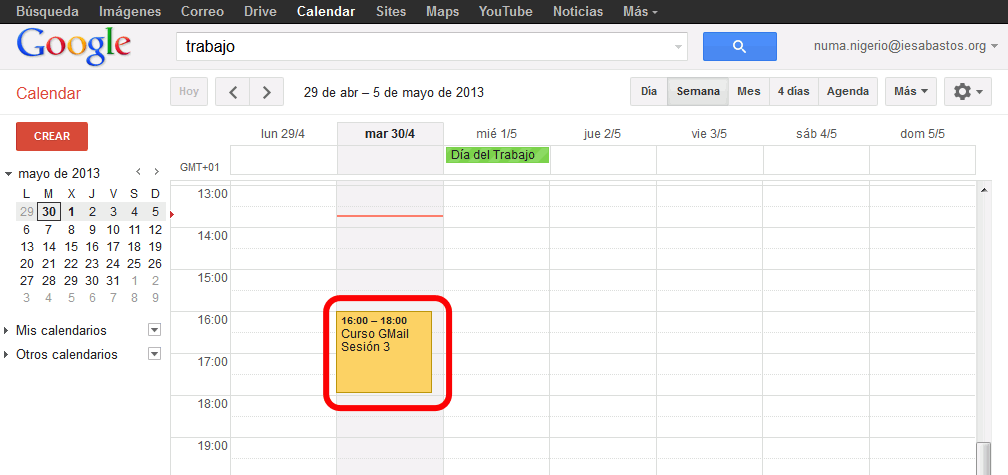Screen dimensions: 1008x475
Task: Click the red CREAR button
Action: pyautogui.click(x=52, y=136)
